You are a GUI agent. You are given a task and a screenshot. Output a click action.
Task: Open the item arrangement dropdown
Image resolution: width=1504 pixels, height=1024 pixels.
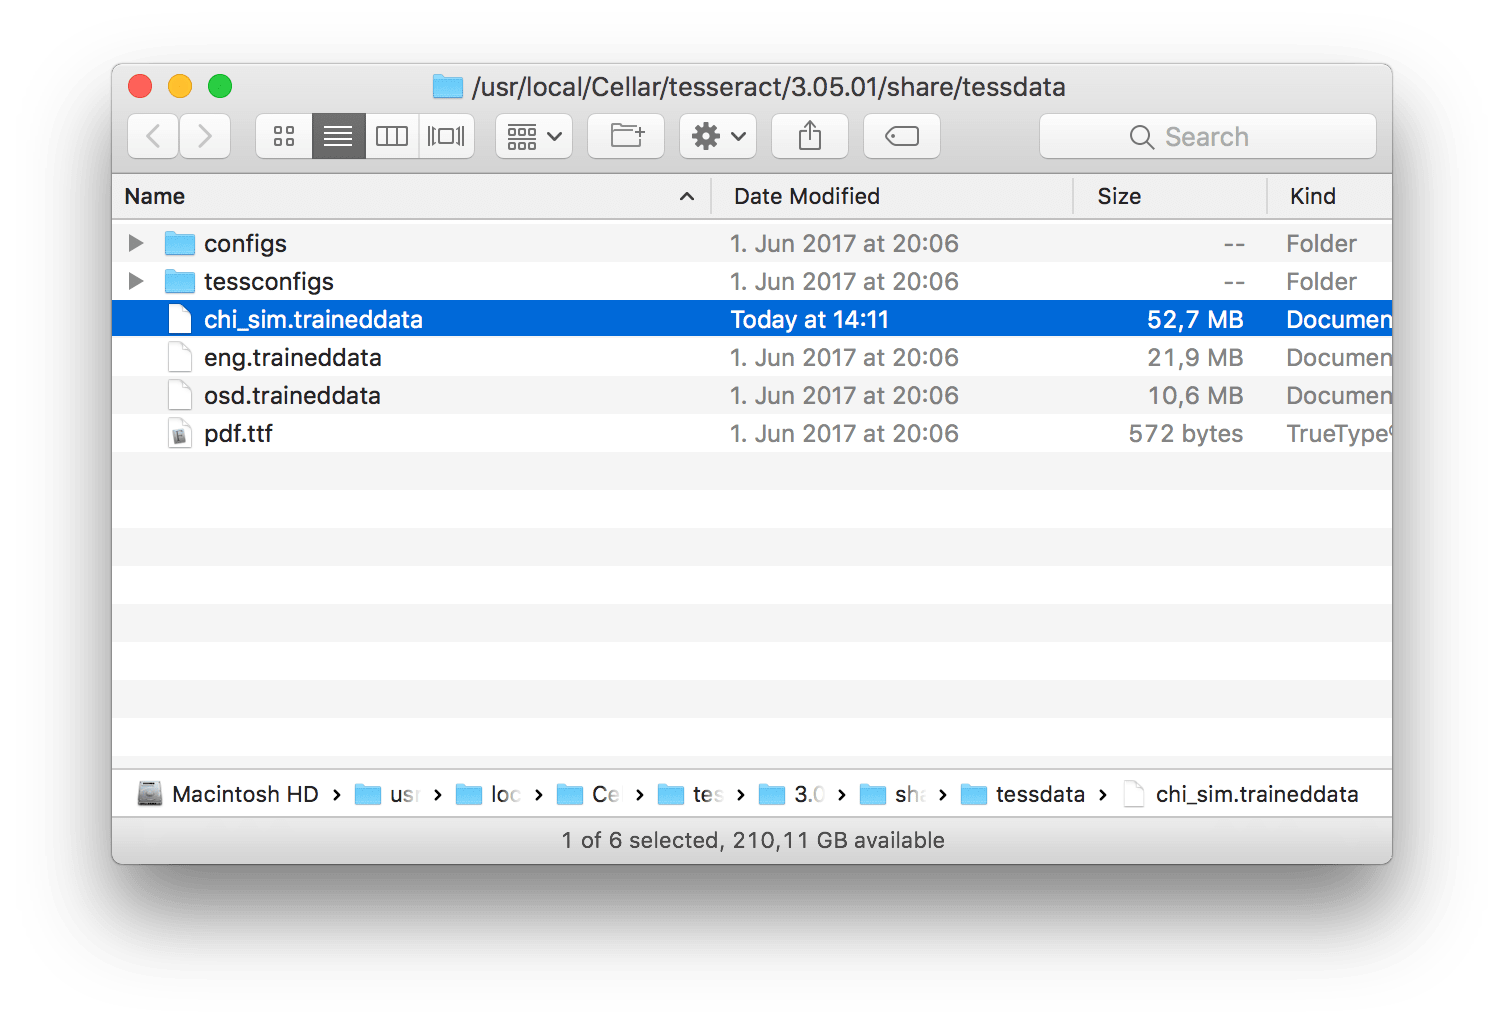click(533, 136)
